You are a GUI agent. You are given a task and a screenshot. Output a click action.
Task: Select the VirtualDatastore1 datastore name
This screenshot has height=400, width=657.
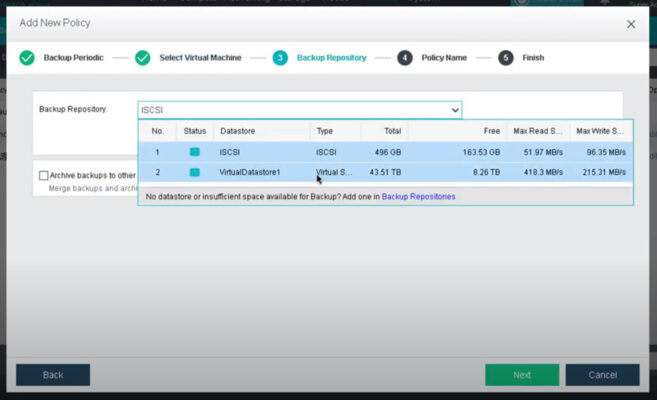250,172
